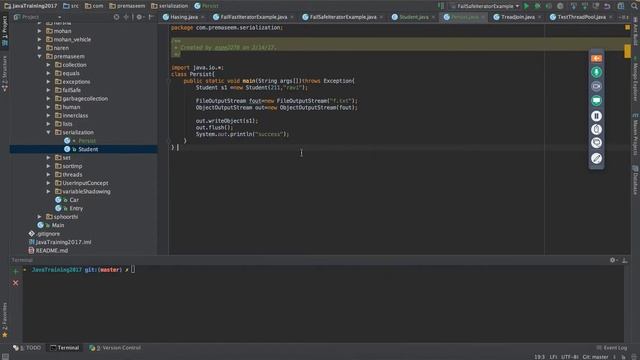Click the green plus new terminal session icon
640x360 pixels.
16,271
